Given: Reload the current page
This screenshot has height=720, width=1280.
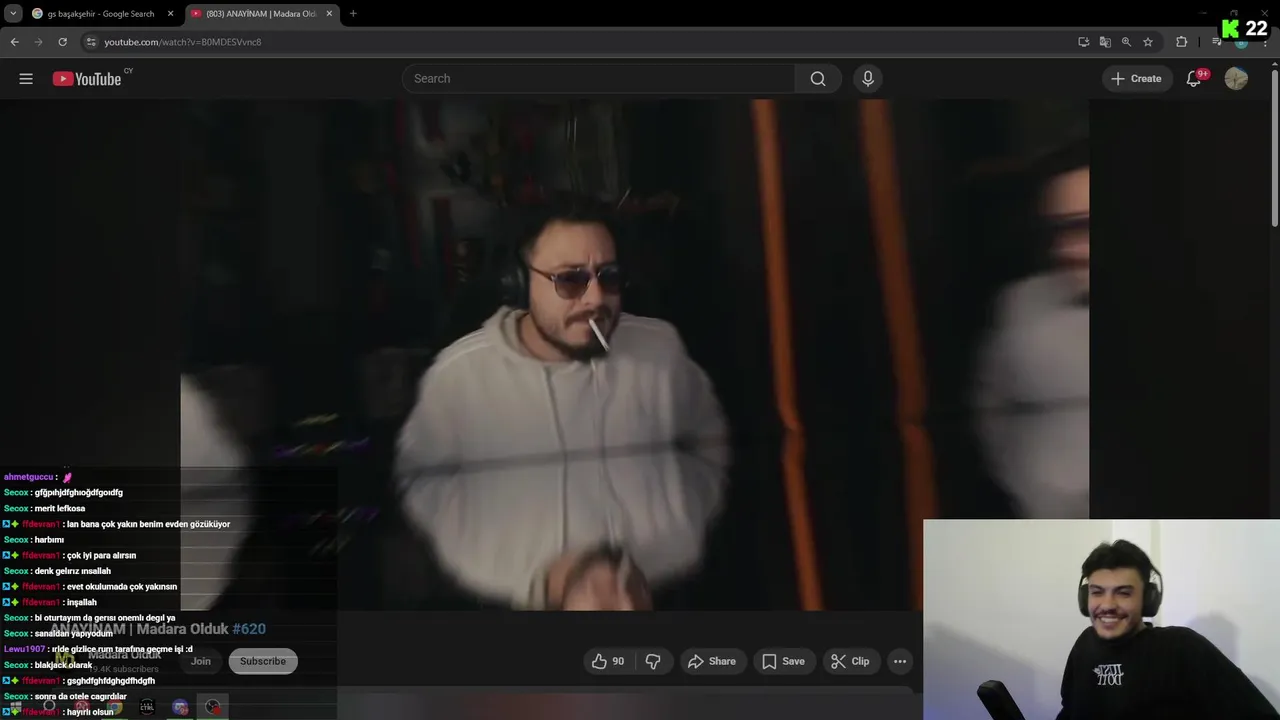Looking at the screenshot, I should click(x=62, y=42).
